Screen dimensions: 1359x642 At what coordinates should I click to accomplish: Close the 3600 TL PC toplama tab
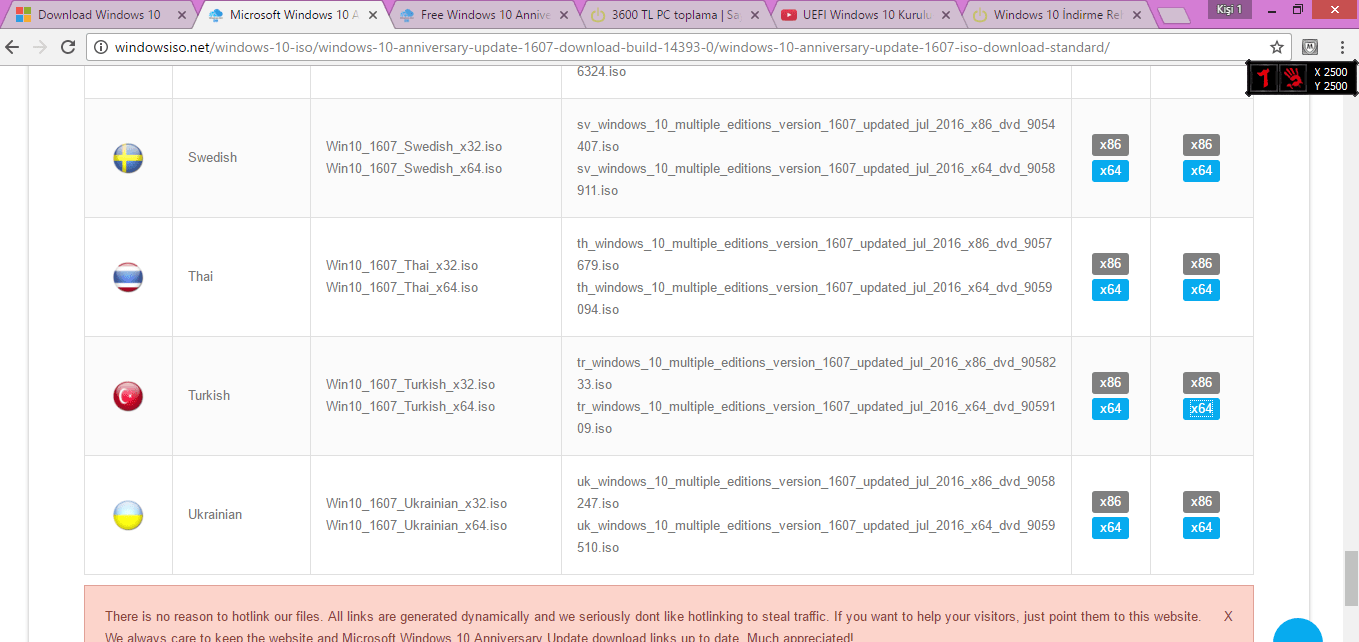click(756, 15)
